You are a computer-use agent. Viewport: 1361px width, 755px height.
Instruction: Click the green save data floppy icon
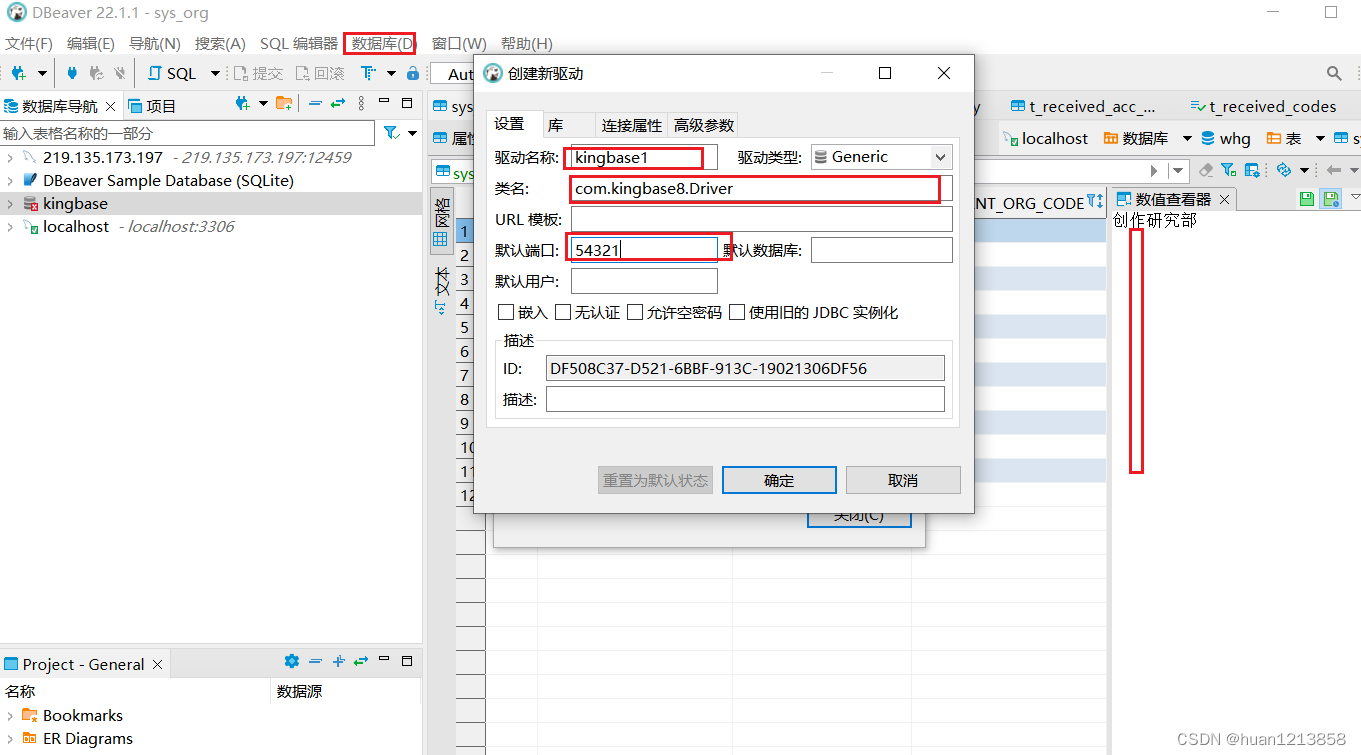pos(1307,199)
